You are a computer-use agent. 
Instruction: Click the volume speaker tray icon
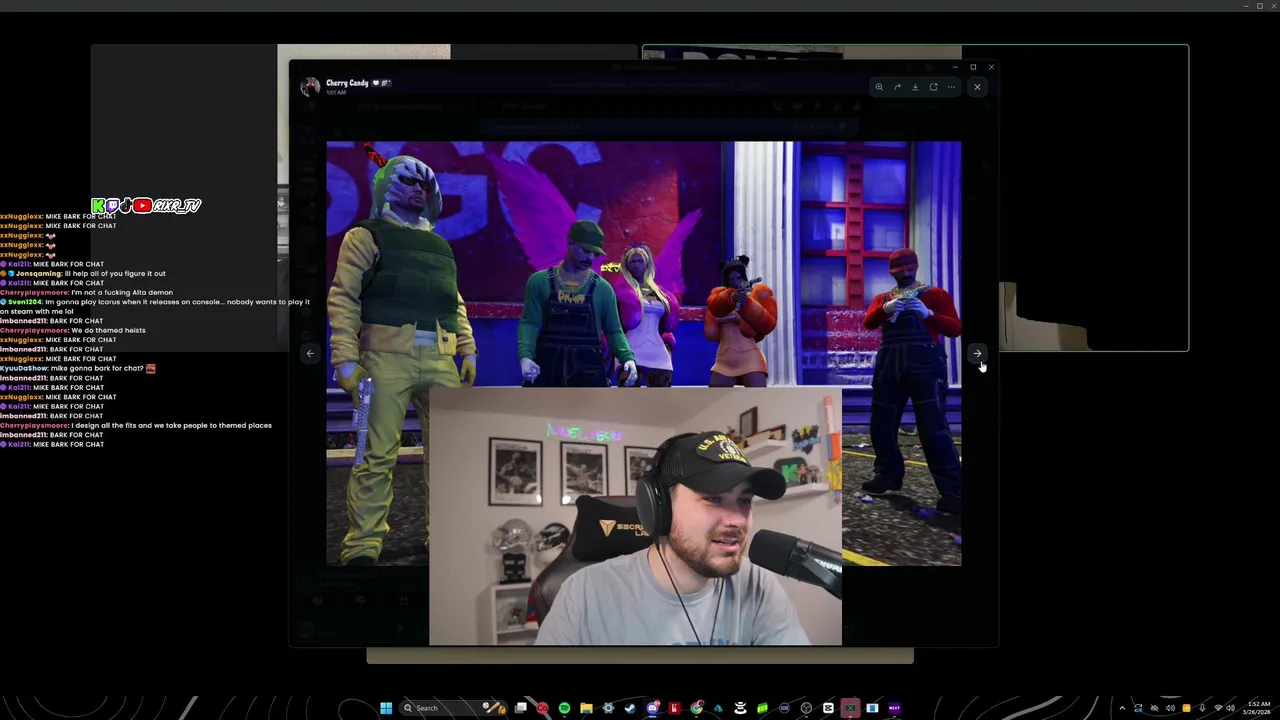1231,708
